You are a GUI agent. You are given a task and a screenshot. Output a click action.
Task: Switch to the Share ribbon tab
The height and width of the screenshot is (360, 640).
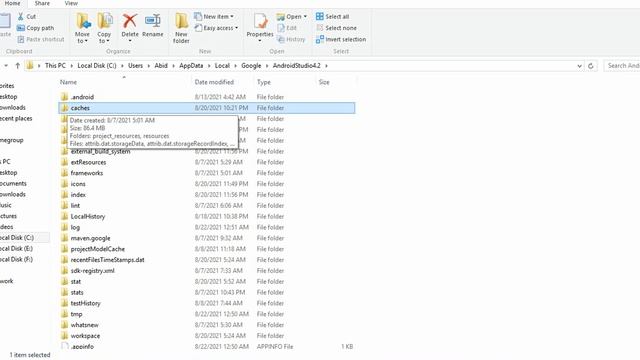(x=42, y=3)
